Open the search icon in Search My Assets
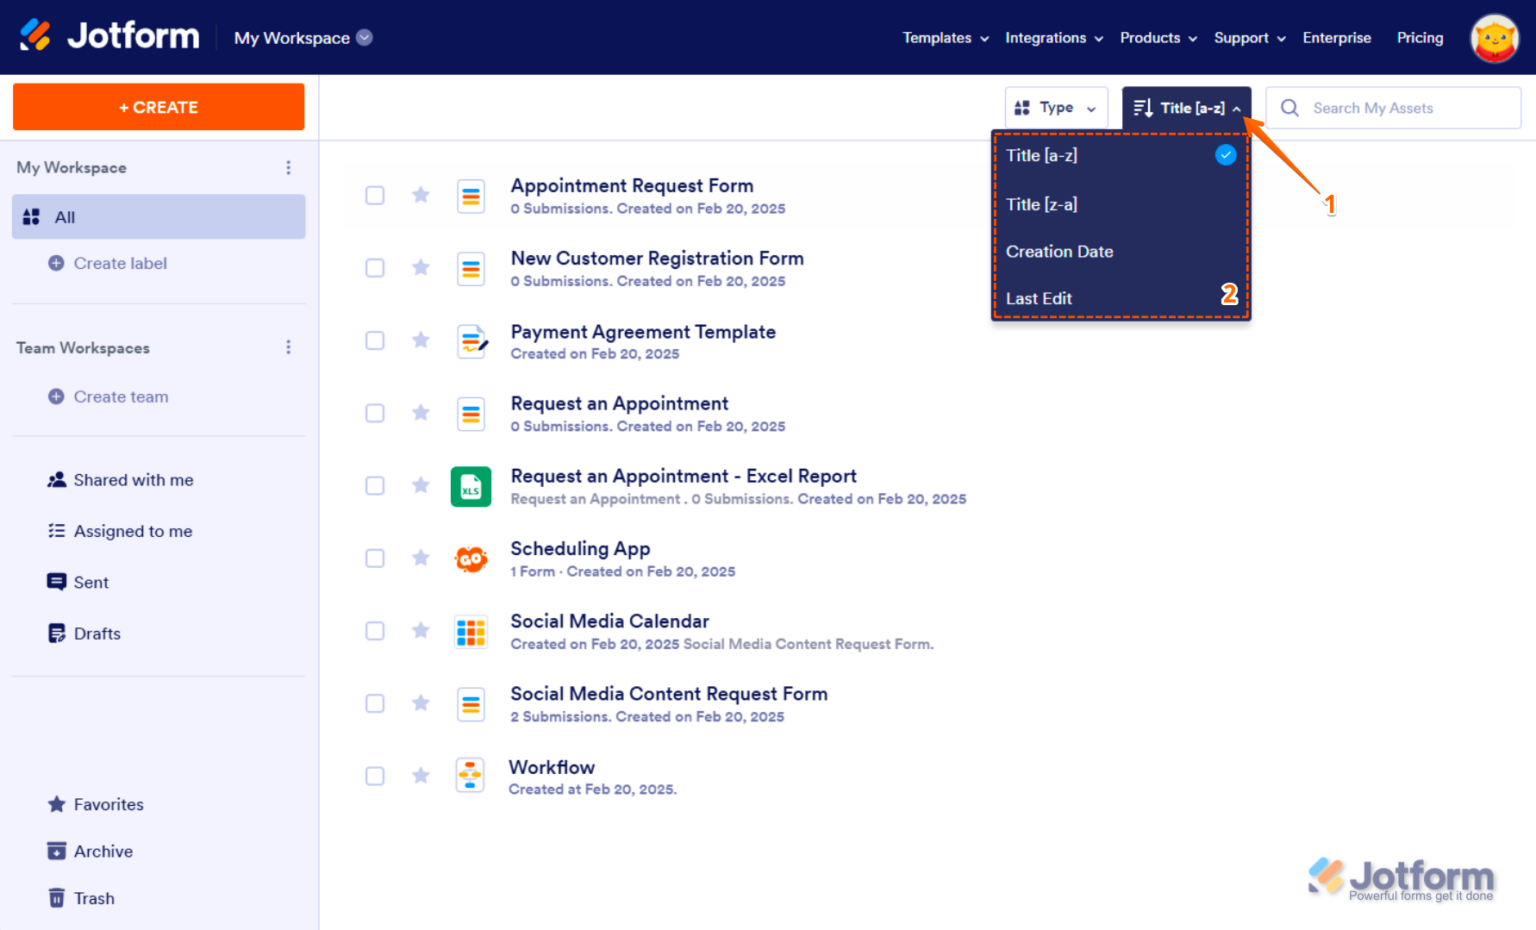Screen dimensions: 1536x930 point(1290,107)
